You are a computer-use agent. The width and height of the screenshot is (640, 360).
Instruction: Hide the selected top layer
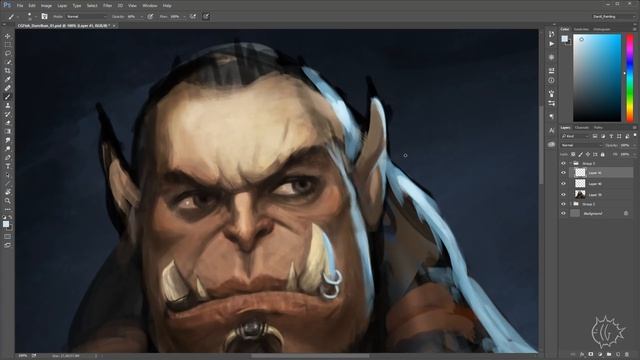(x=563, y=173)
